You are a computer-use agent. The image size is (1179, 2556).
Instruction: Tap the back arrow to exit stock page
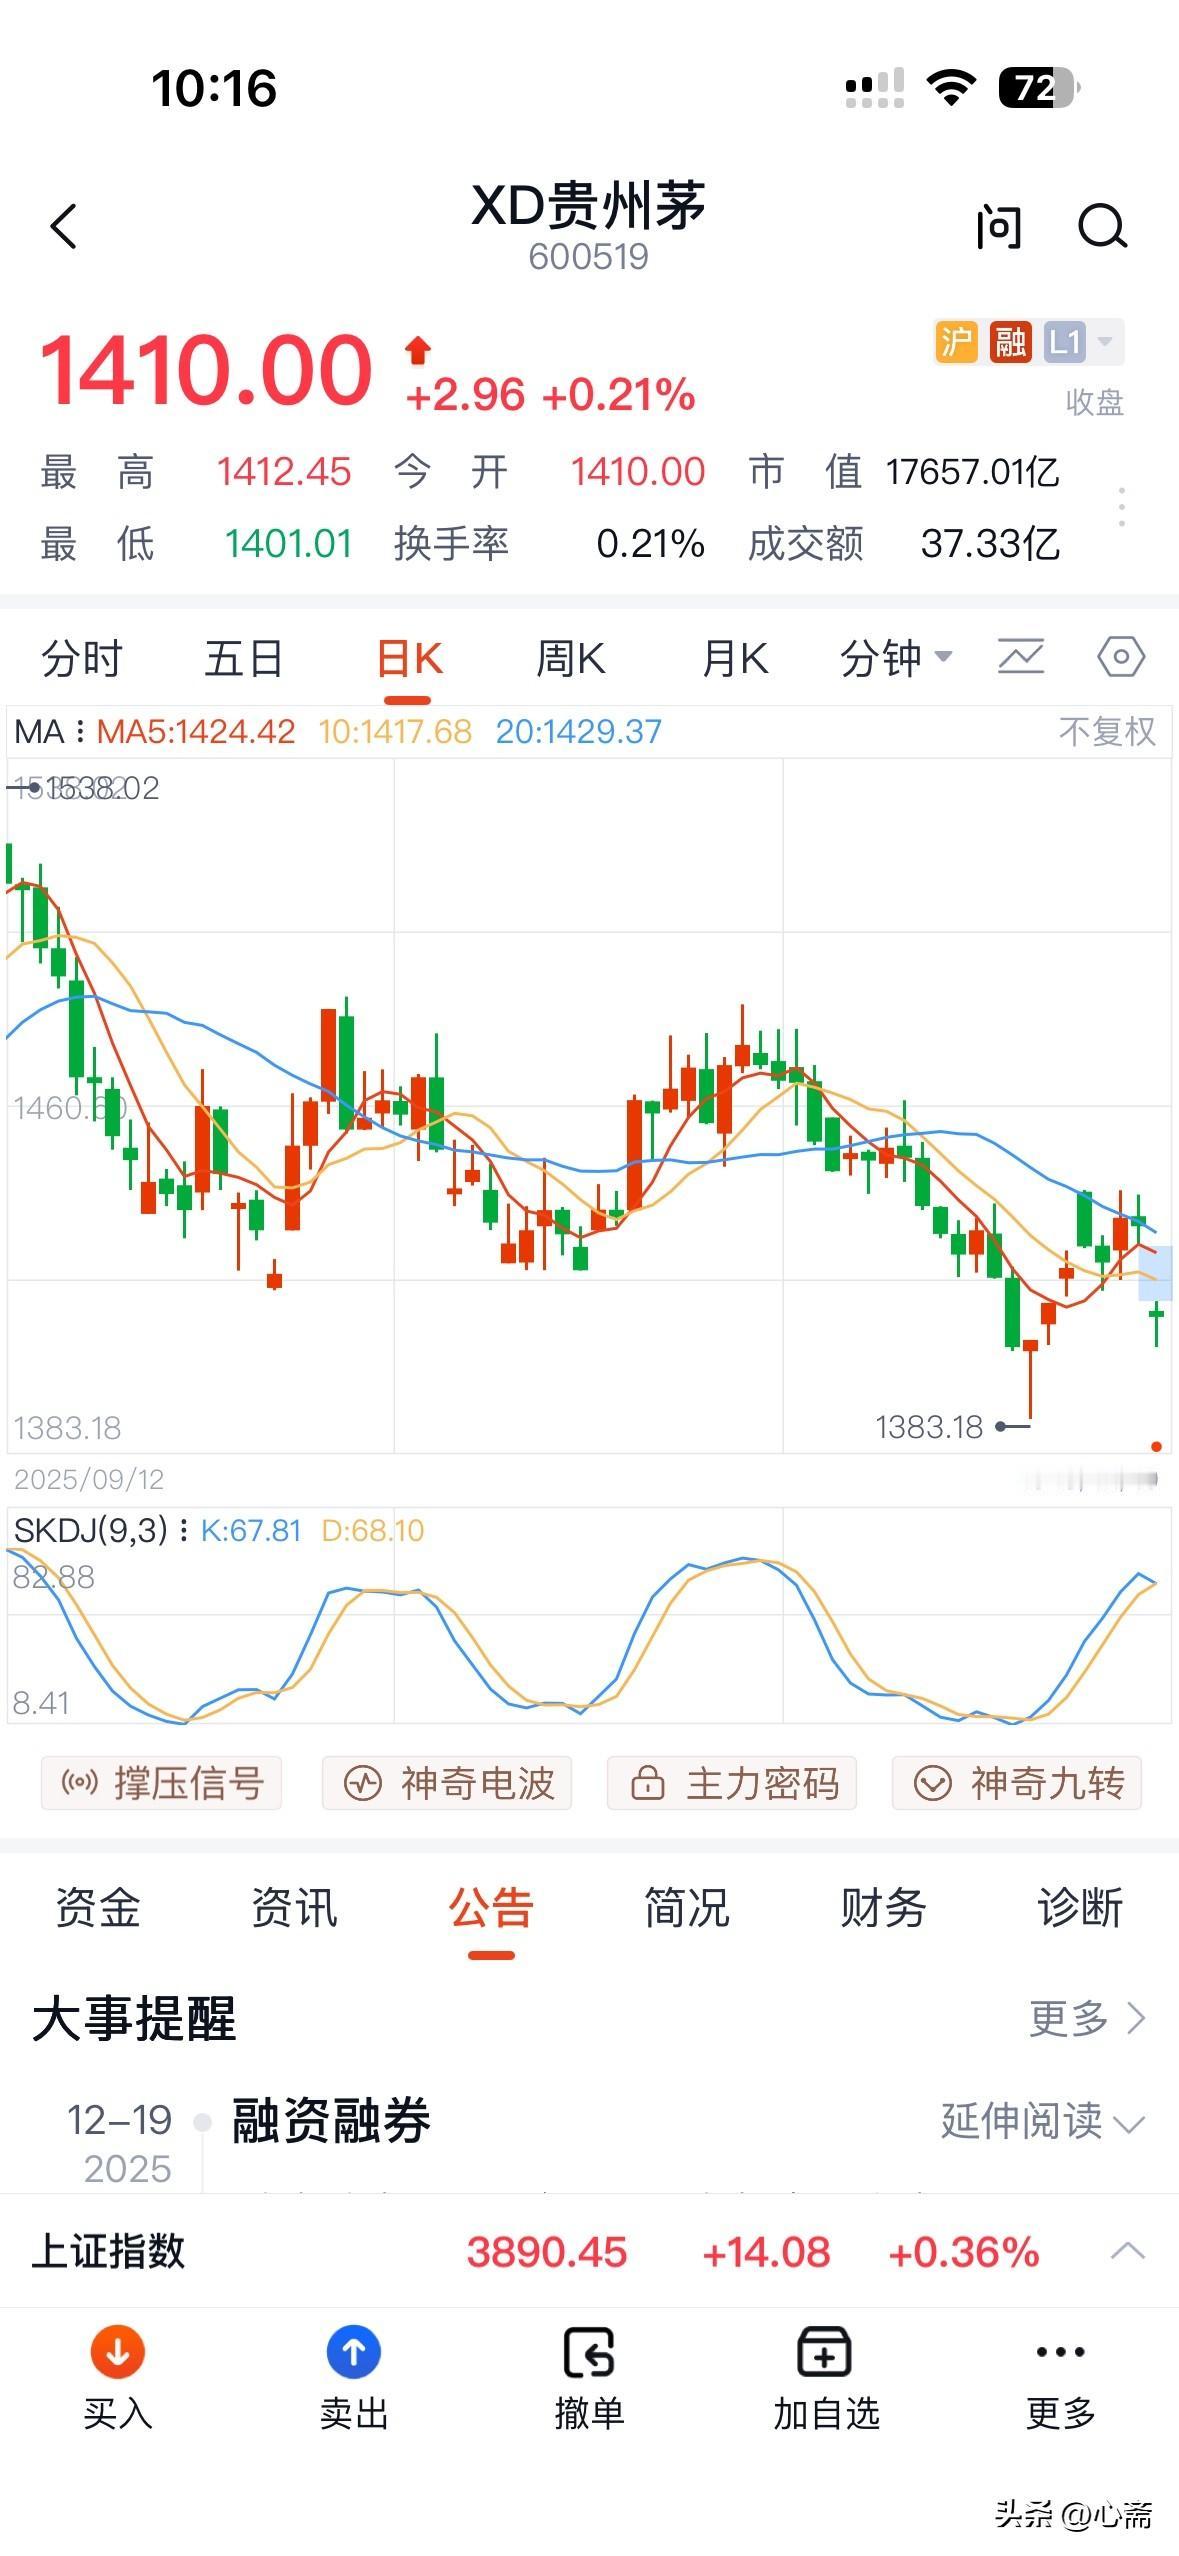64,226
